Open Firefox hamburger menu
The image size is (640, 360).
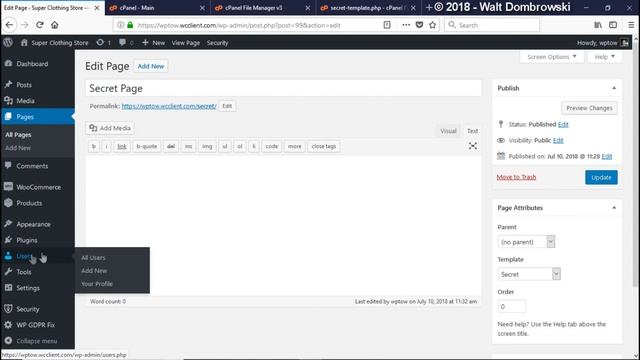point(631,25)
